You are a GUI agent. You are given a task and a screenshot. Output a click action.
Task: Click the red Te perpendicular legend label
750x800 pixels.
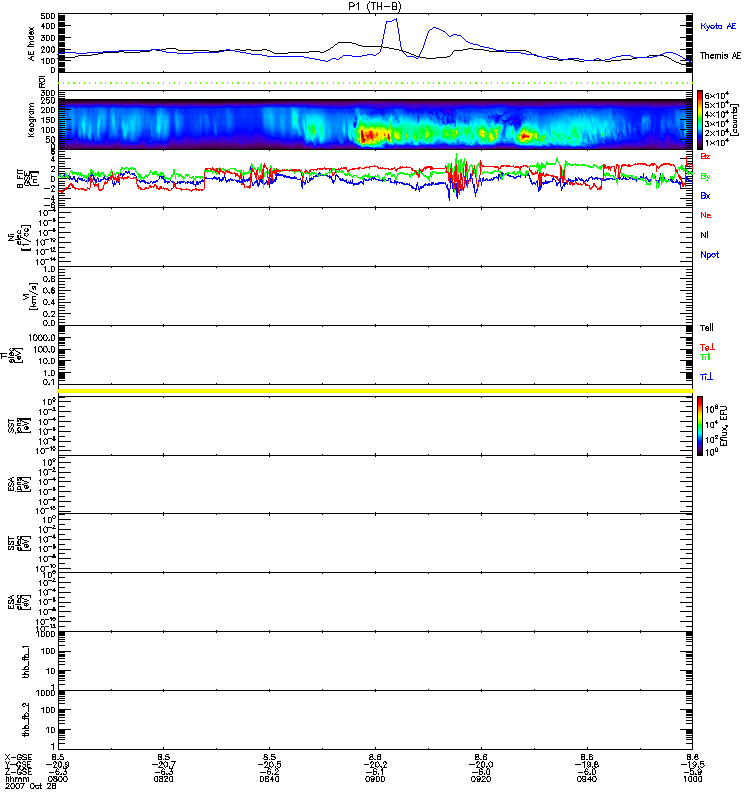pos(707,347)
